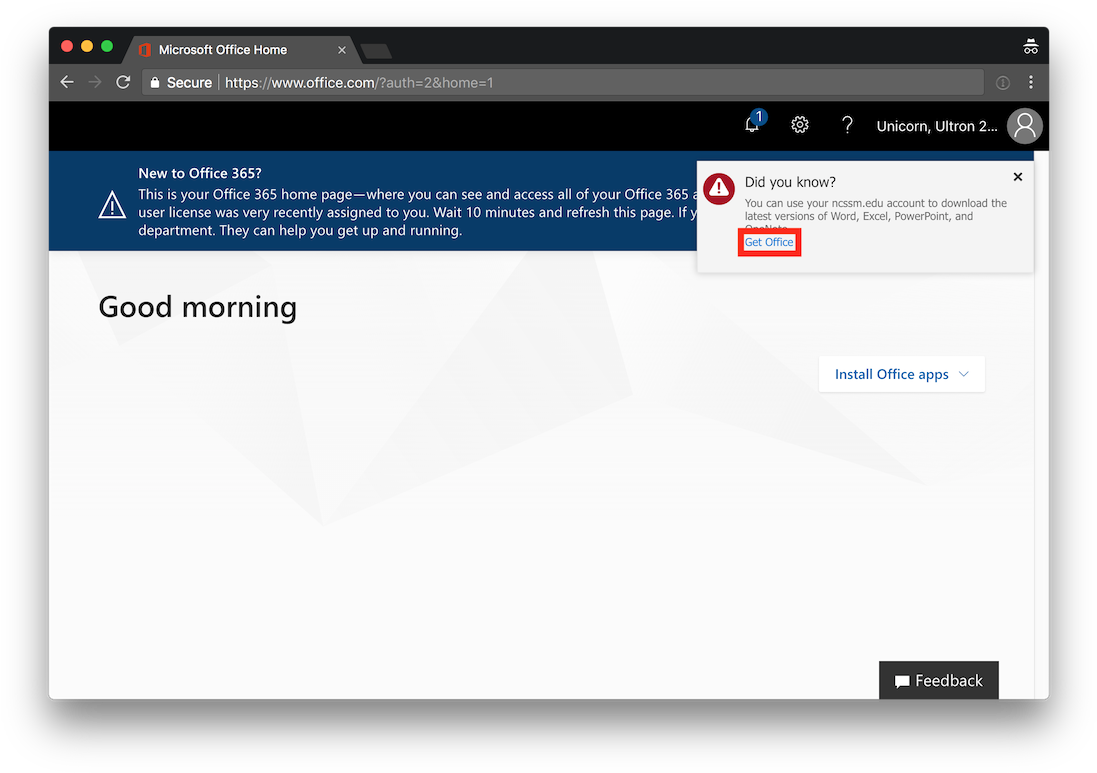Go back using the browser back arrow
The width and height of the screenshot is (1097, 773).
pyautogui.click(x=67, y=82)
